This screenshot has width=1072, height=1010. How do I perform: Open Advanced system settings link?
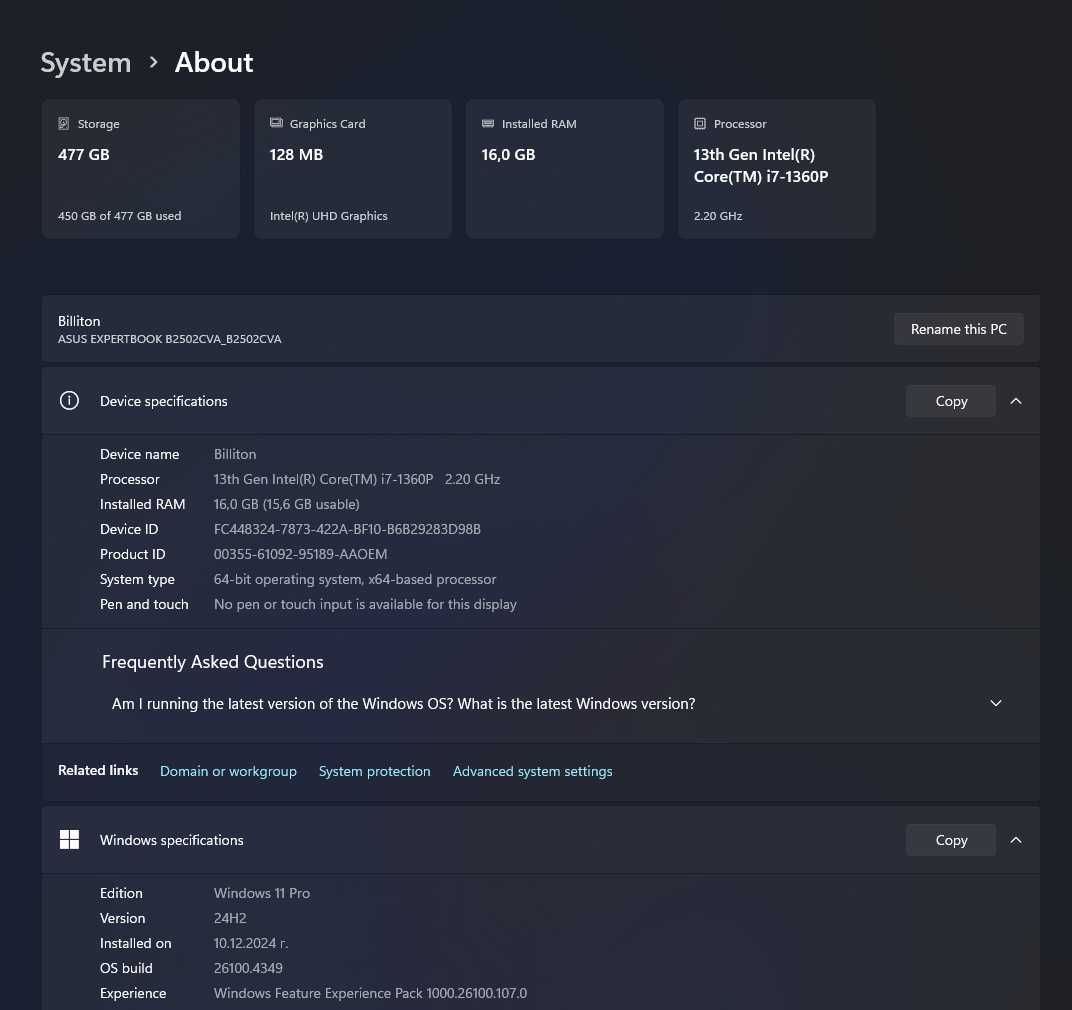tap(533, 771)
